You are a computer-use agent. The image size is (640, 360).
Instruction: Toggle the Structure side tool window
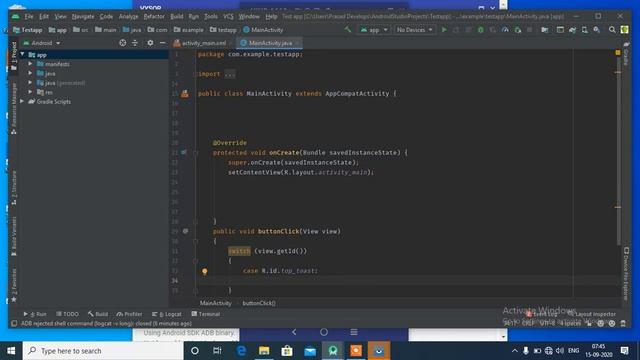[13, 188]
